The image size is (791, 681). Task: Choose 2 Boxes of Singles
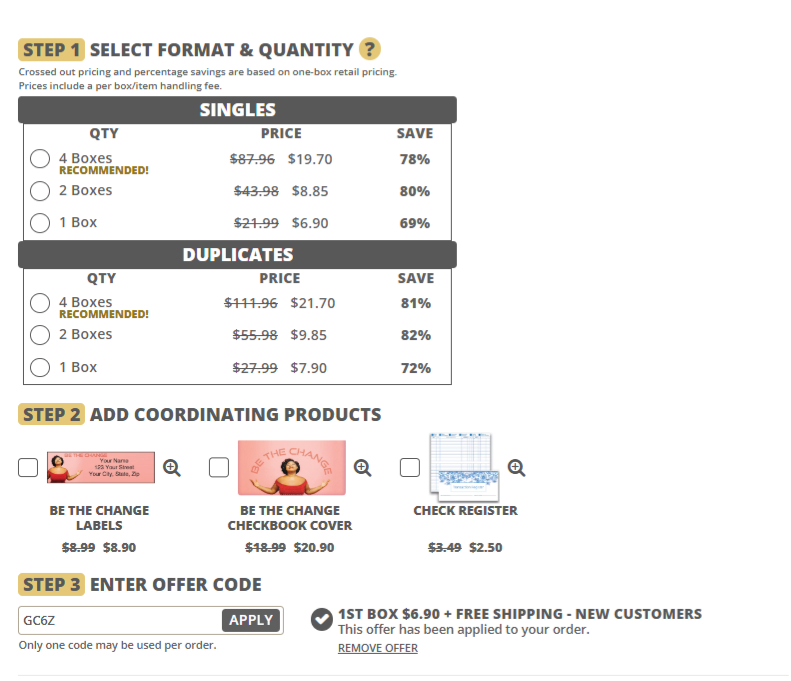pos(40,191)
